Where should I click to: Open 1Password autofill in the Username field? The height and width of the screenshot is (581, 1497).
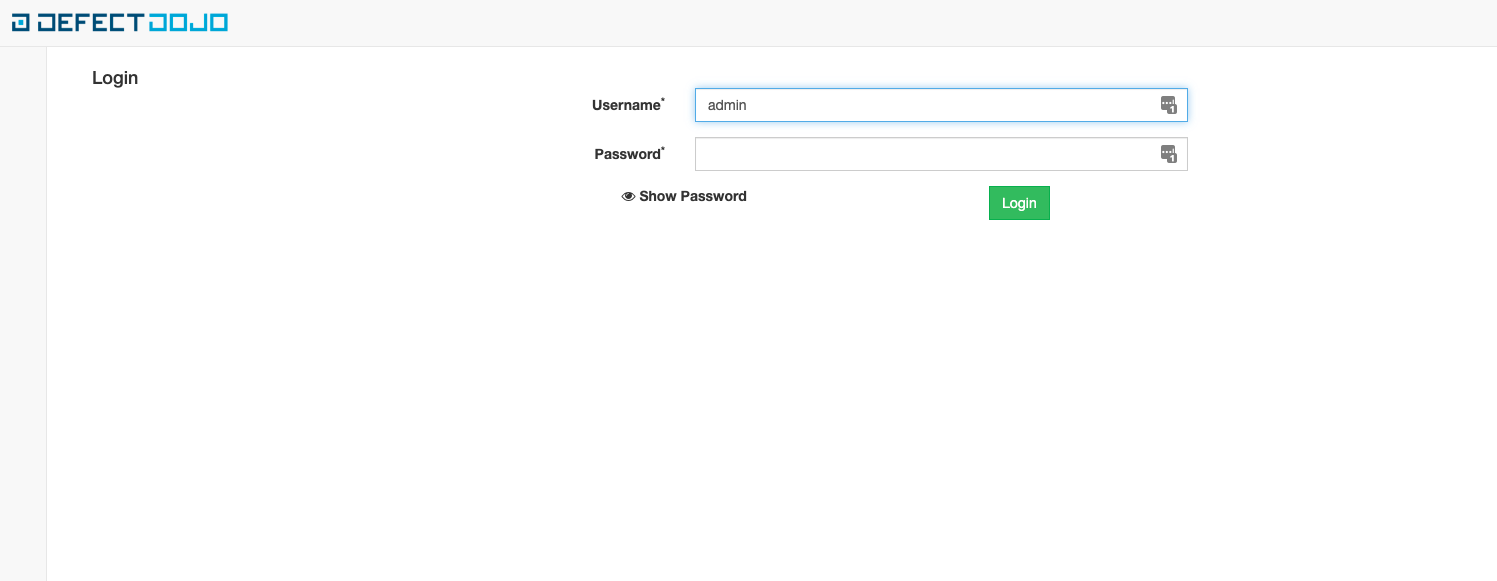(x=1168, y=105)
